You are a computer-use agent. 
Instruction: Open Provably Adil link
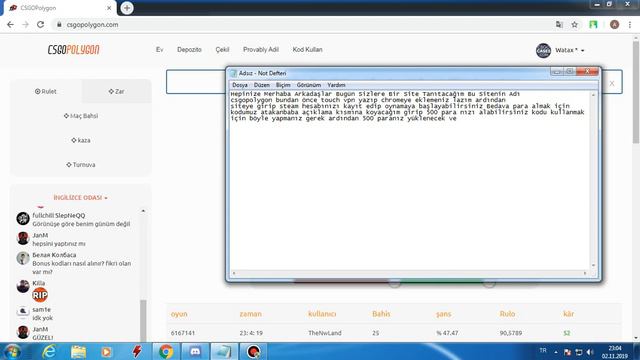[x=260, y=49]
